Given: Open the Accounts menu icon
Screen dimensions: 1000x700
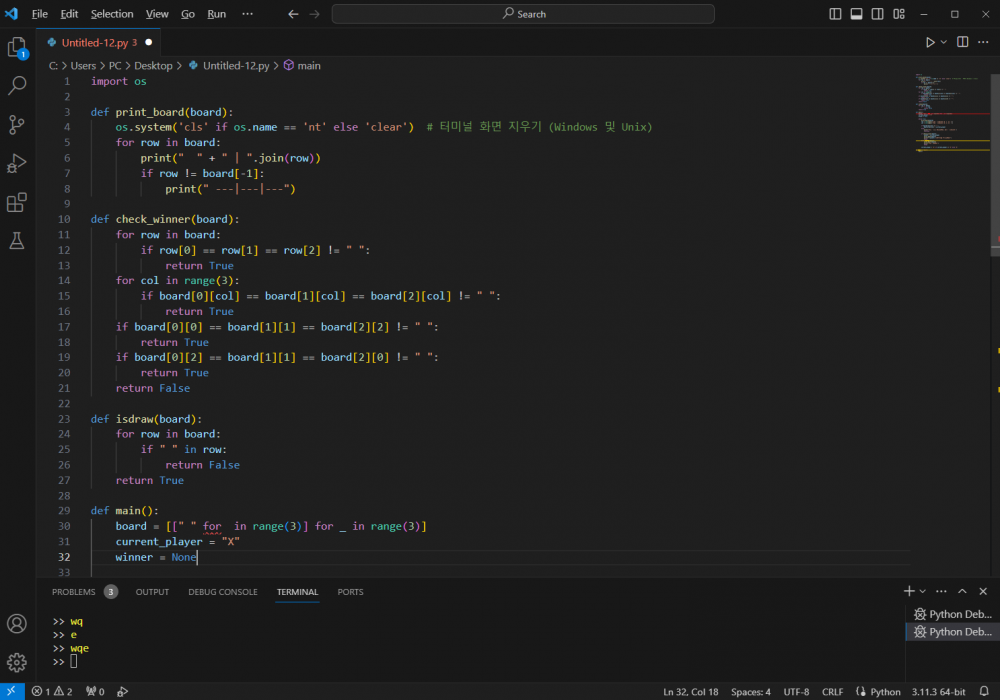Looking at the screenshot, I should [x=17, y=623].
